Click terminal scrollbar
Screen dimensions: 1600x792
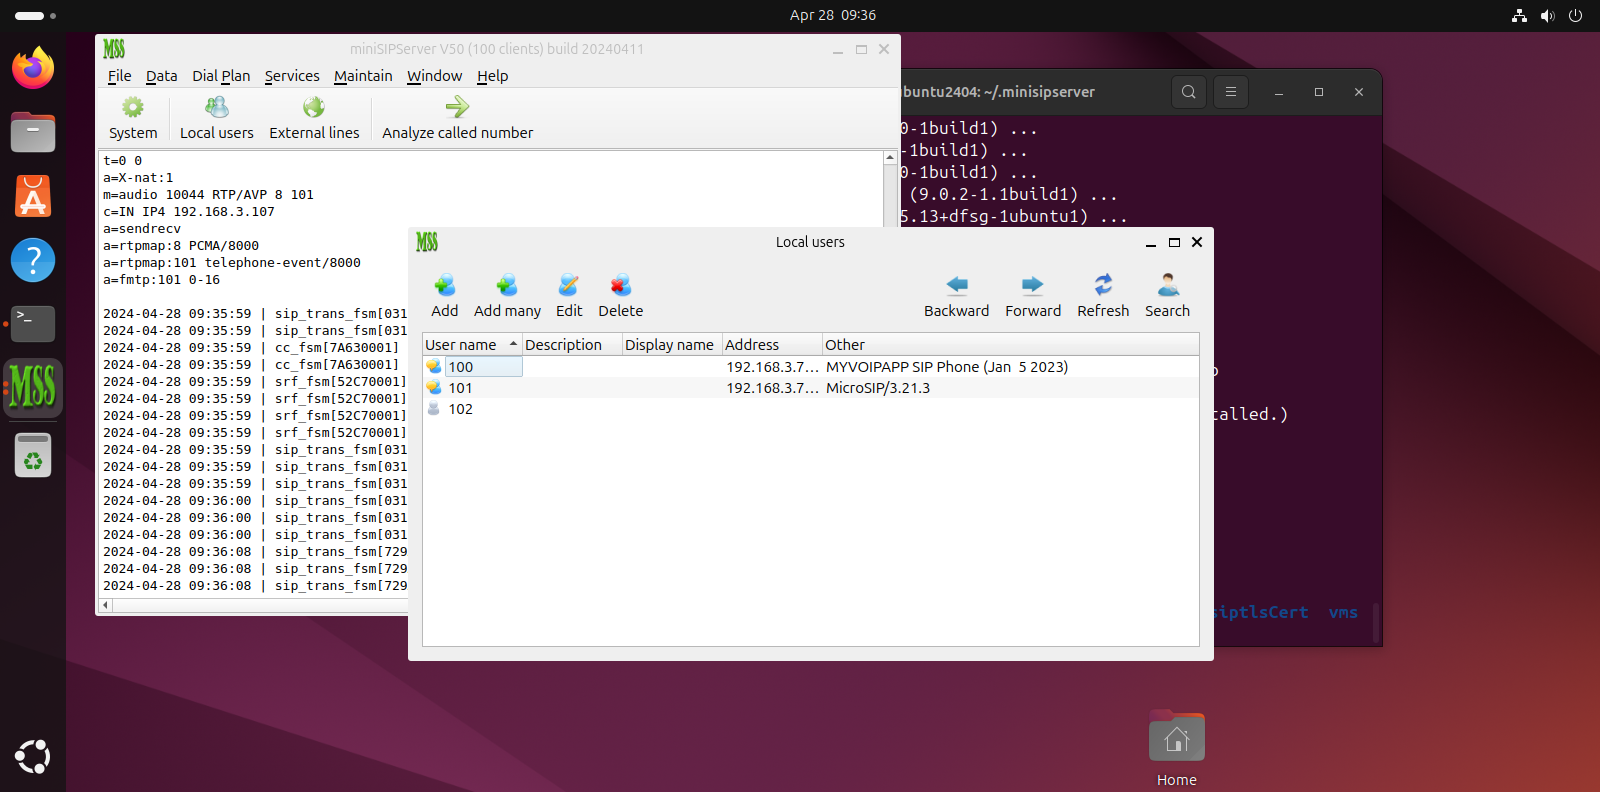[x=1376, y=622]
